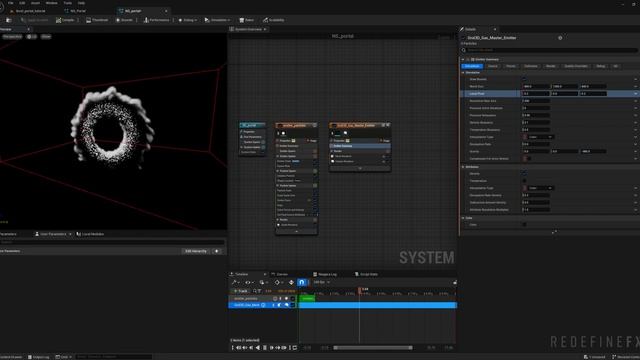Open the timeline wrench actions menu
This screenshot has width=640, height=360.
pos(235,282)
